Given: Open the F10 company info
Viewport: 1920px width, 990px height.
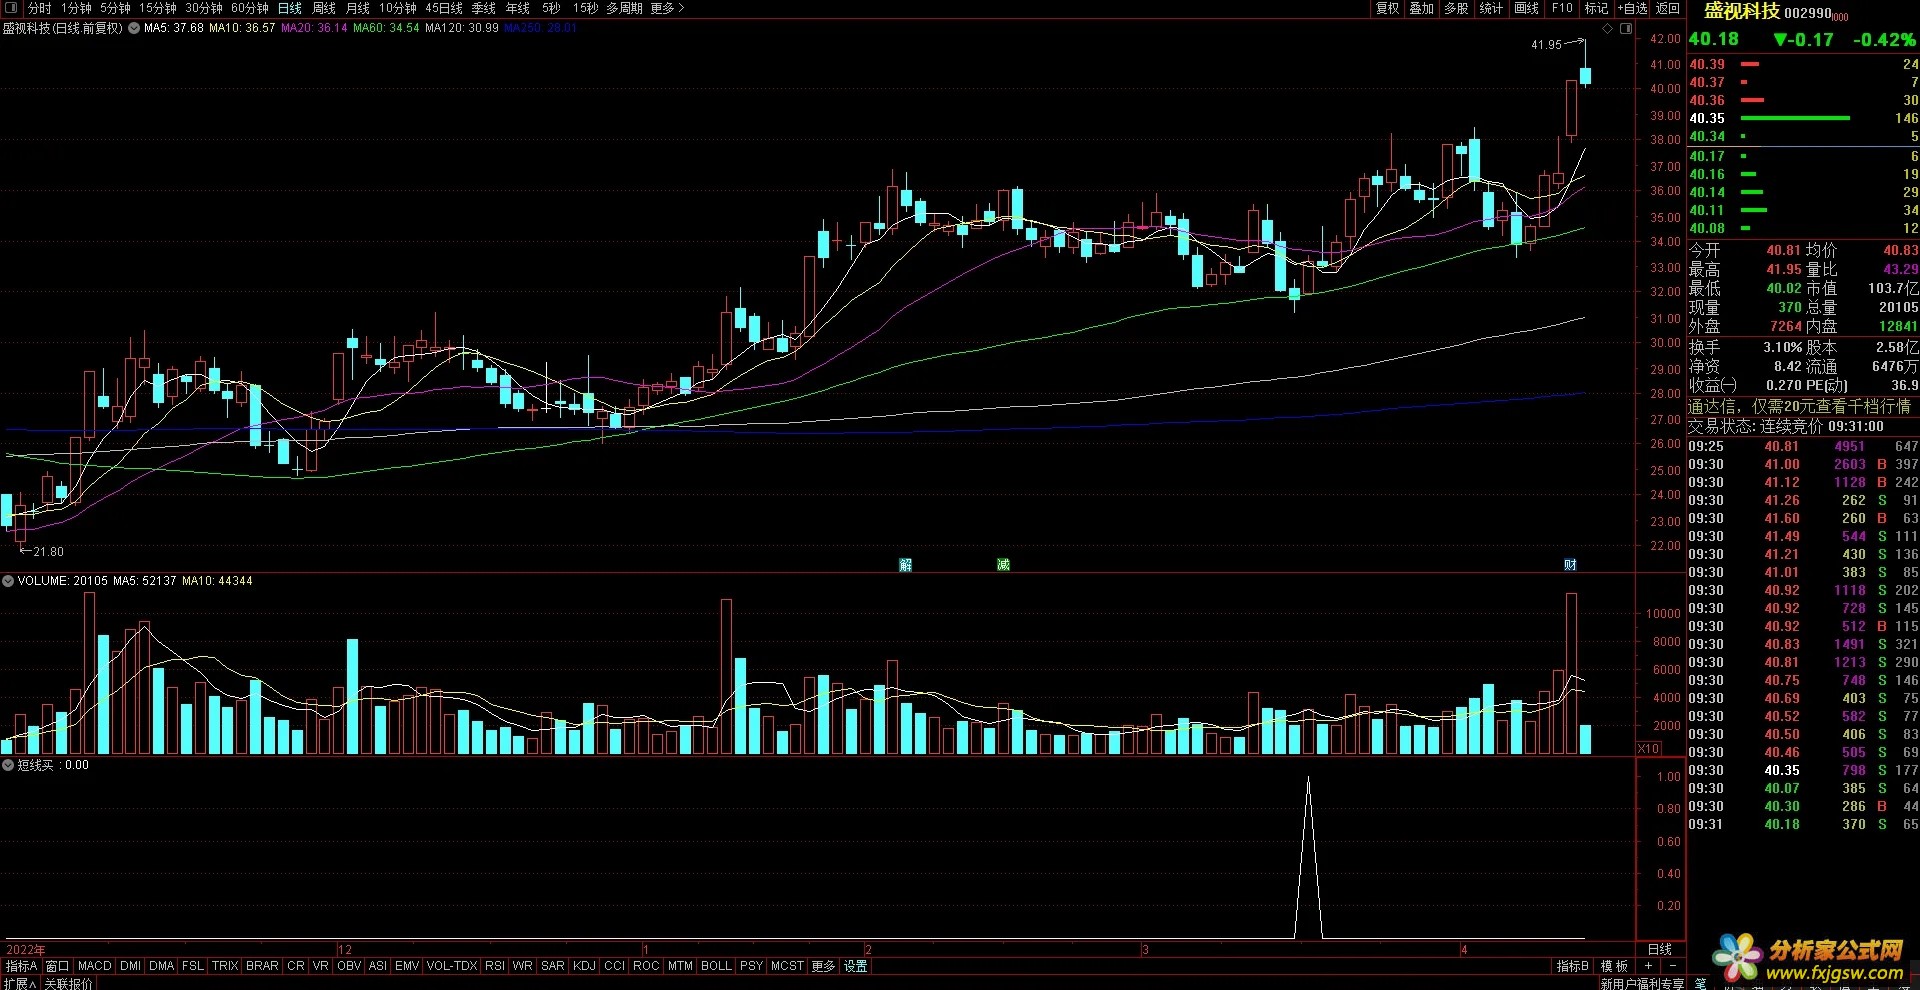Looking at the screenshot, I should click(1562, 8).
